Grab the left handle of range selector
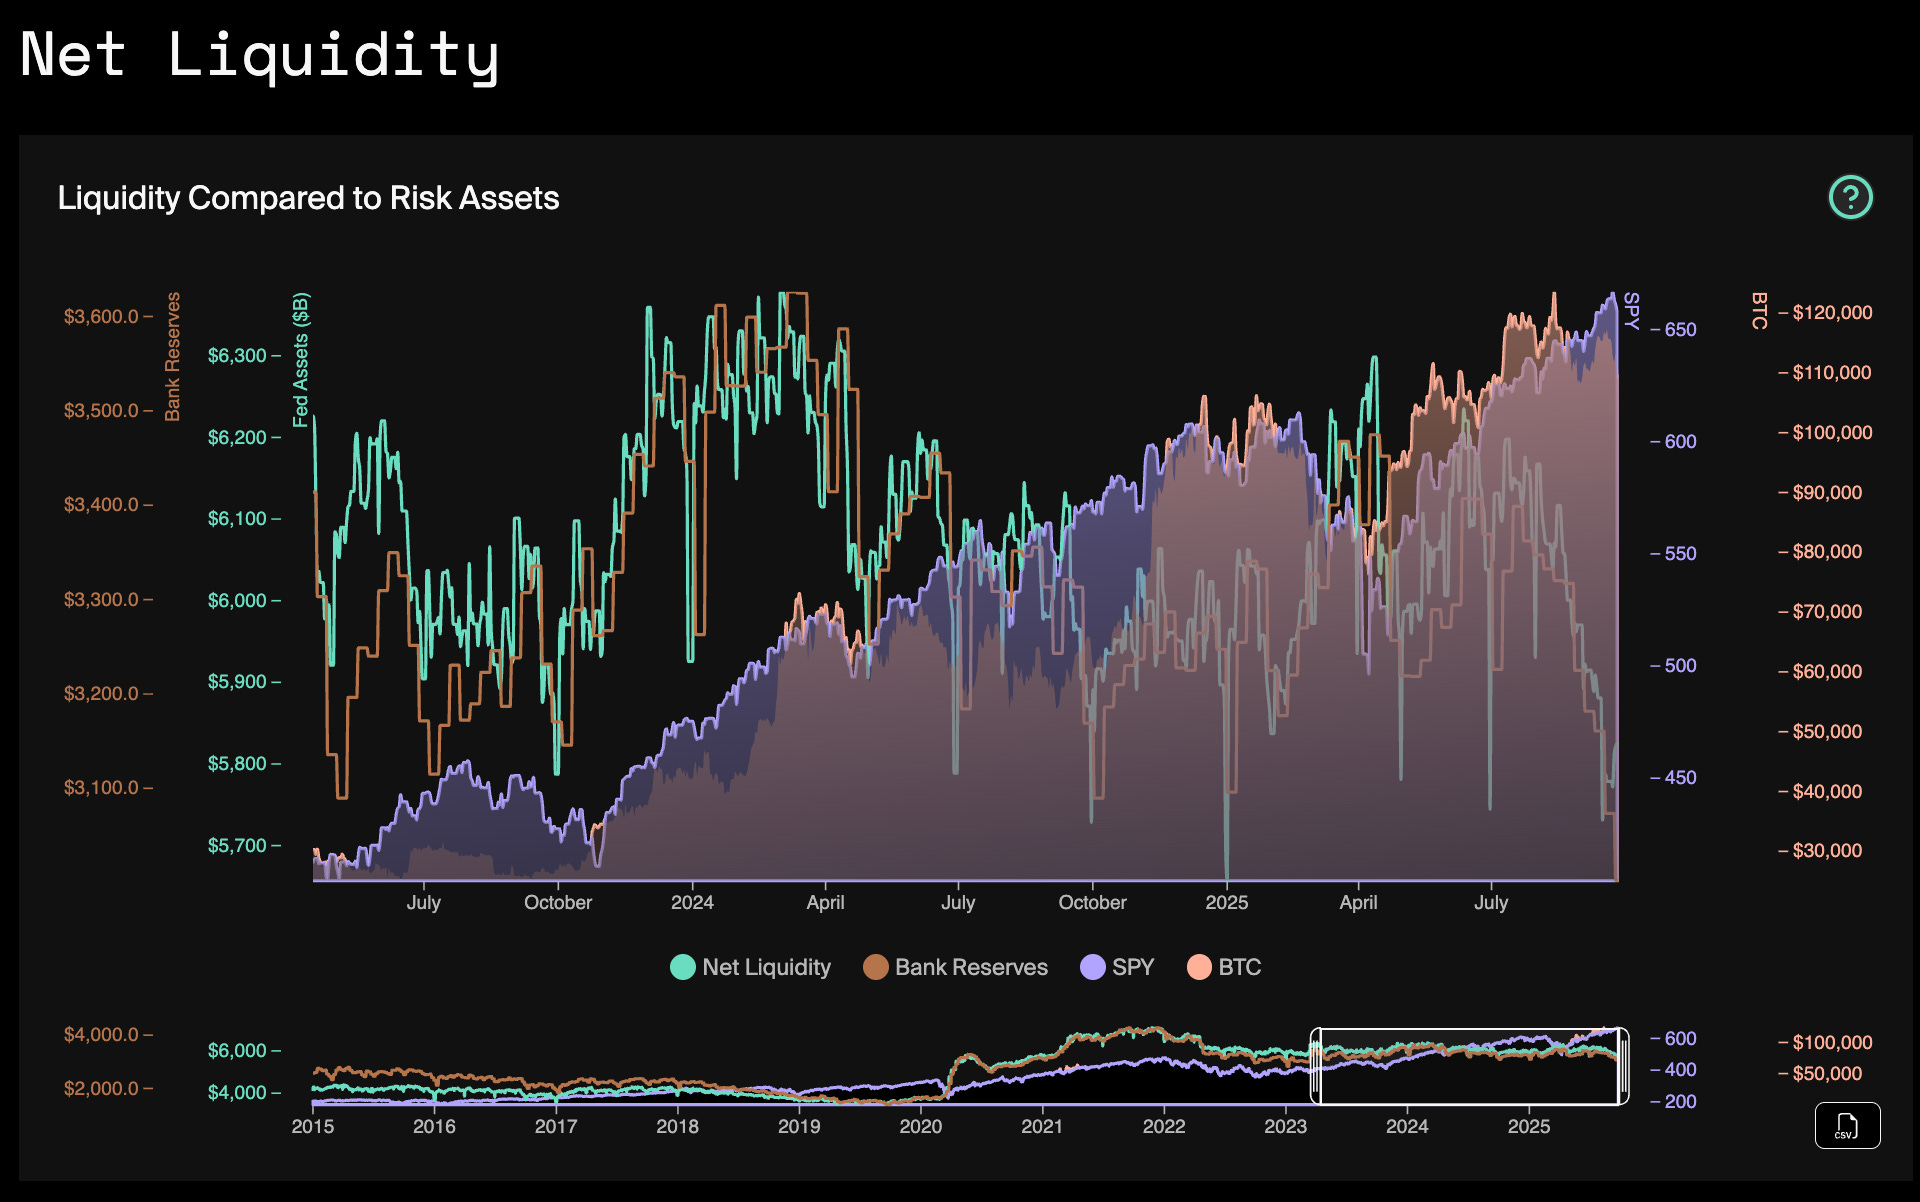The width and height of the screenshot is (1920, 1202). [1316, 1066]
